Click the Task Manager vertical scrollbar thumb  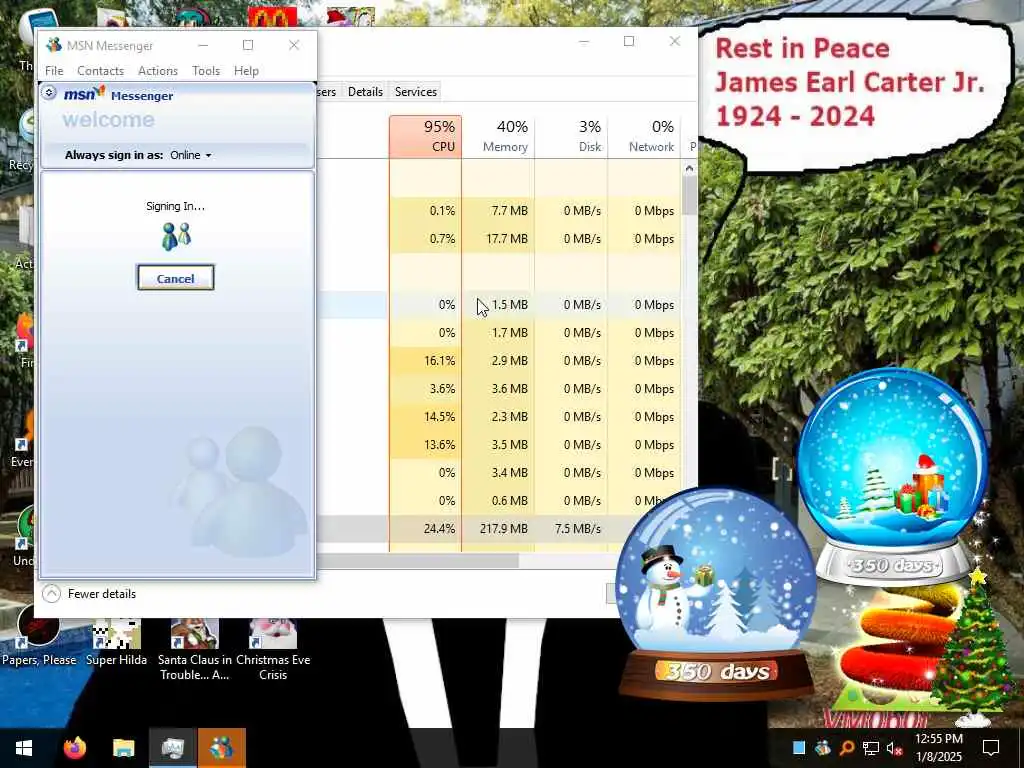pos(689,195)
